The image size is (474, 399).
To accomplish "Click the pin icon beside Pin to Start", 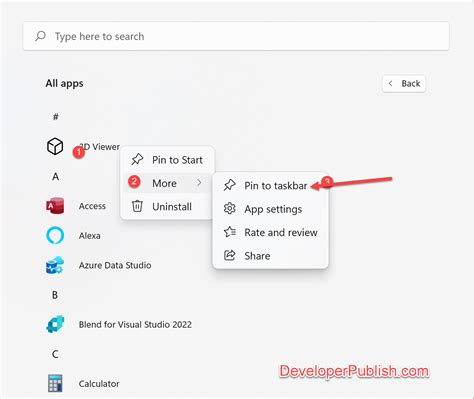I will click(137, 160).
